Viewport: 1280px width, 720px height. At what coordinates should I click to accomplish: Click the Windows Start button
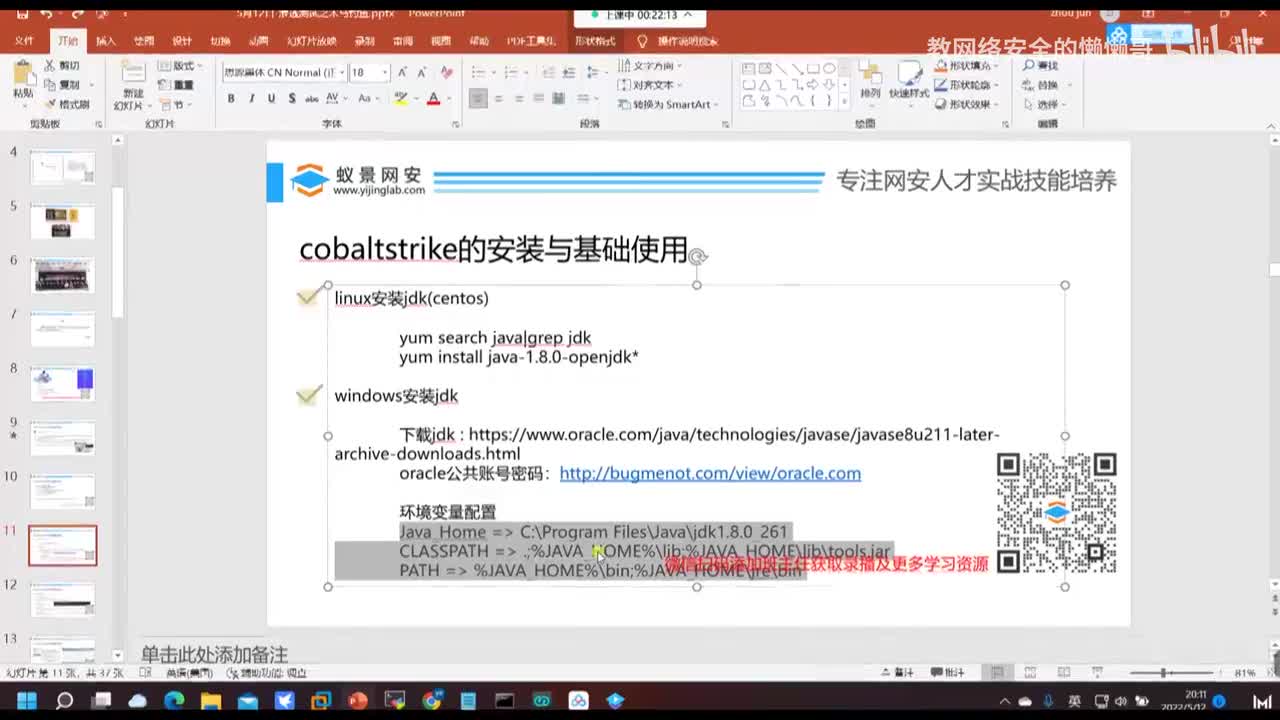tap(26, 701)
